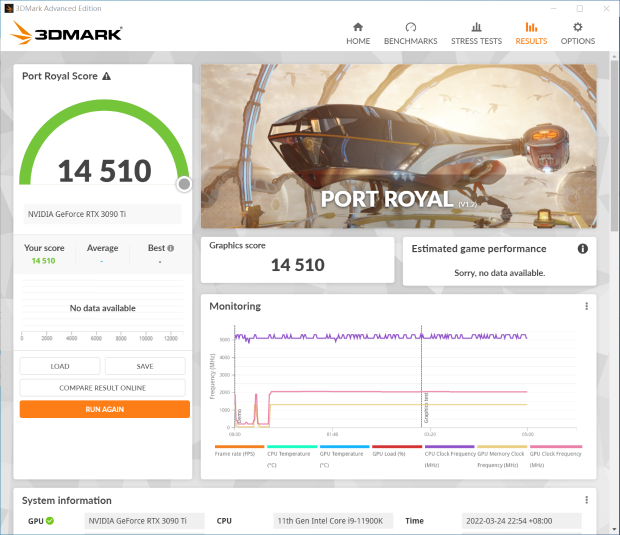Click COMPARE RESULT ONLINE
Viewport: 620px width, 535px height.
102,388
